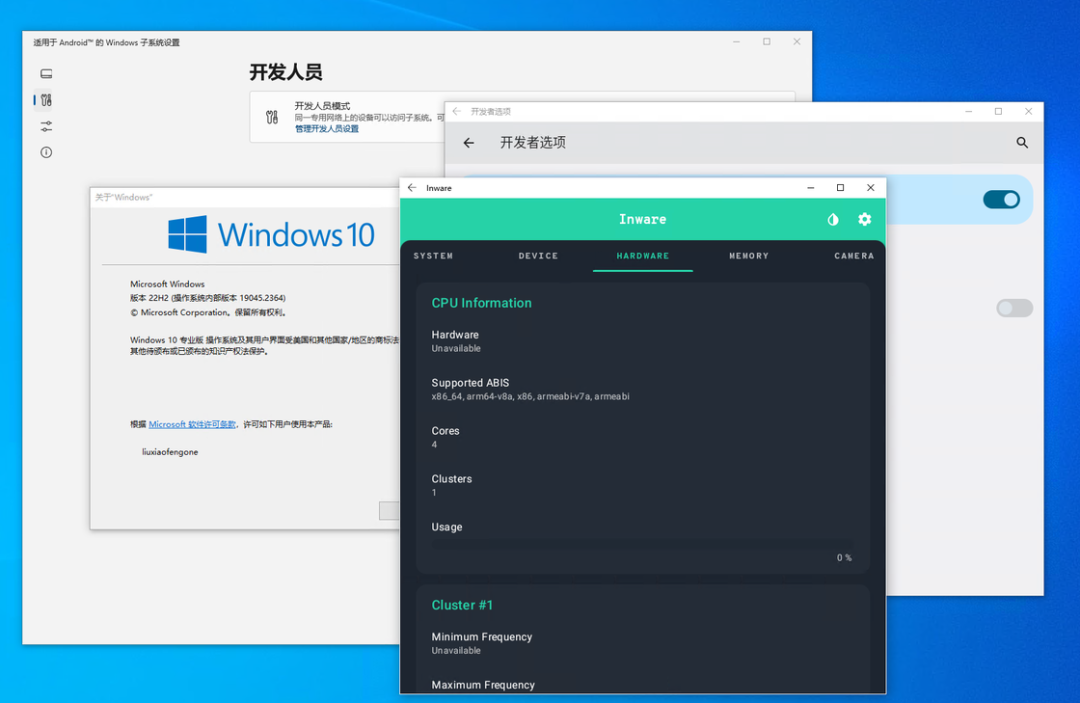This screenshot has height=703, width=1080.
Task: Toggle dark theme icon in Inware header
Action: [x=833, y=220]
